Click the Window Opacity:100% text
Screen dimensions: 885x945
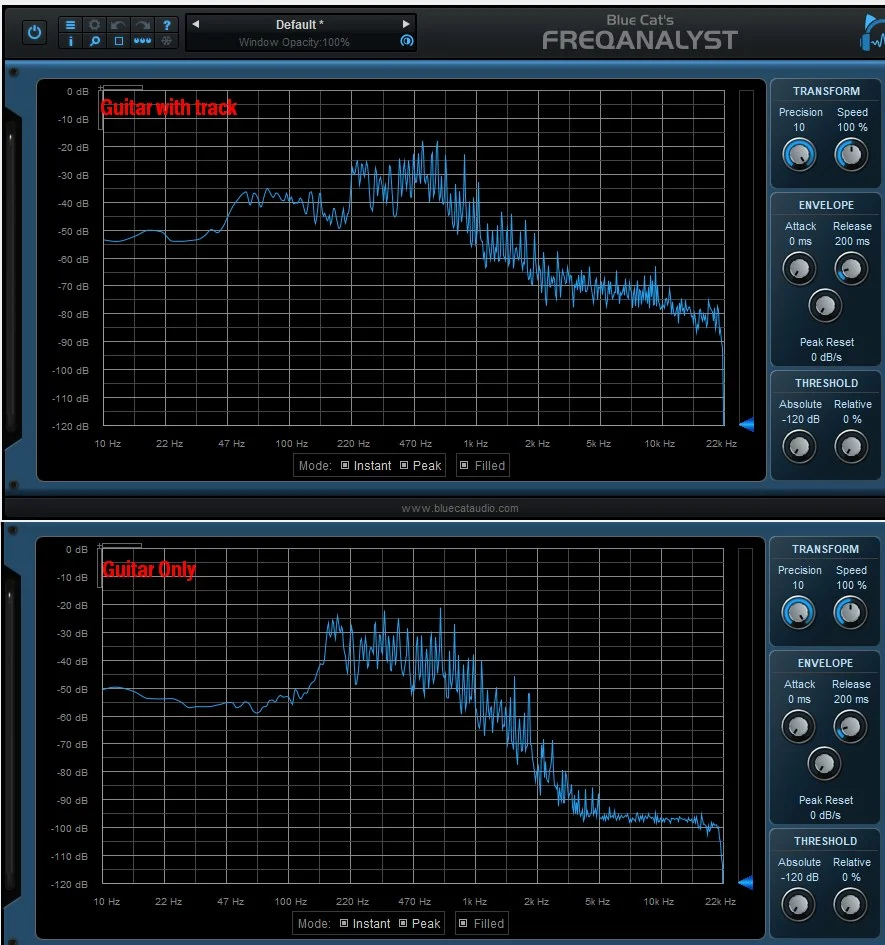pos(294,42)
